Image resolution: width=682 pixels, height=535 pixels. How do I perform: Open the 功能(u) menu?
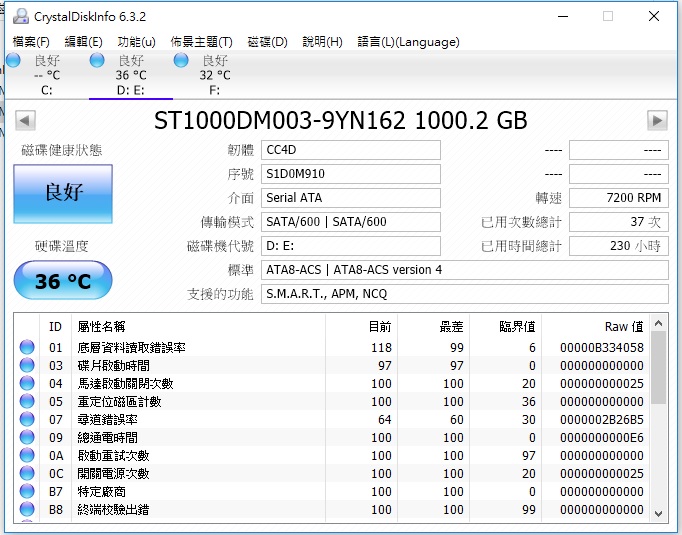click(137, 42)
